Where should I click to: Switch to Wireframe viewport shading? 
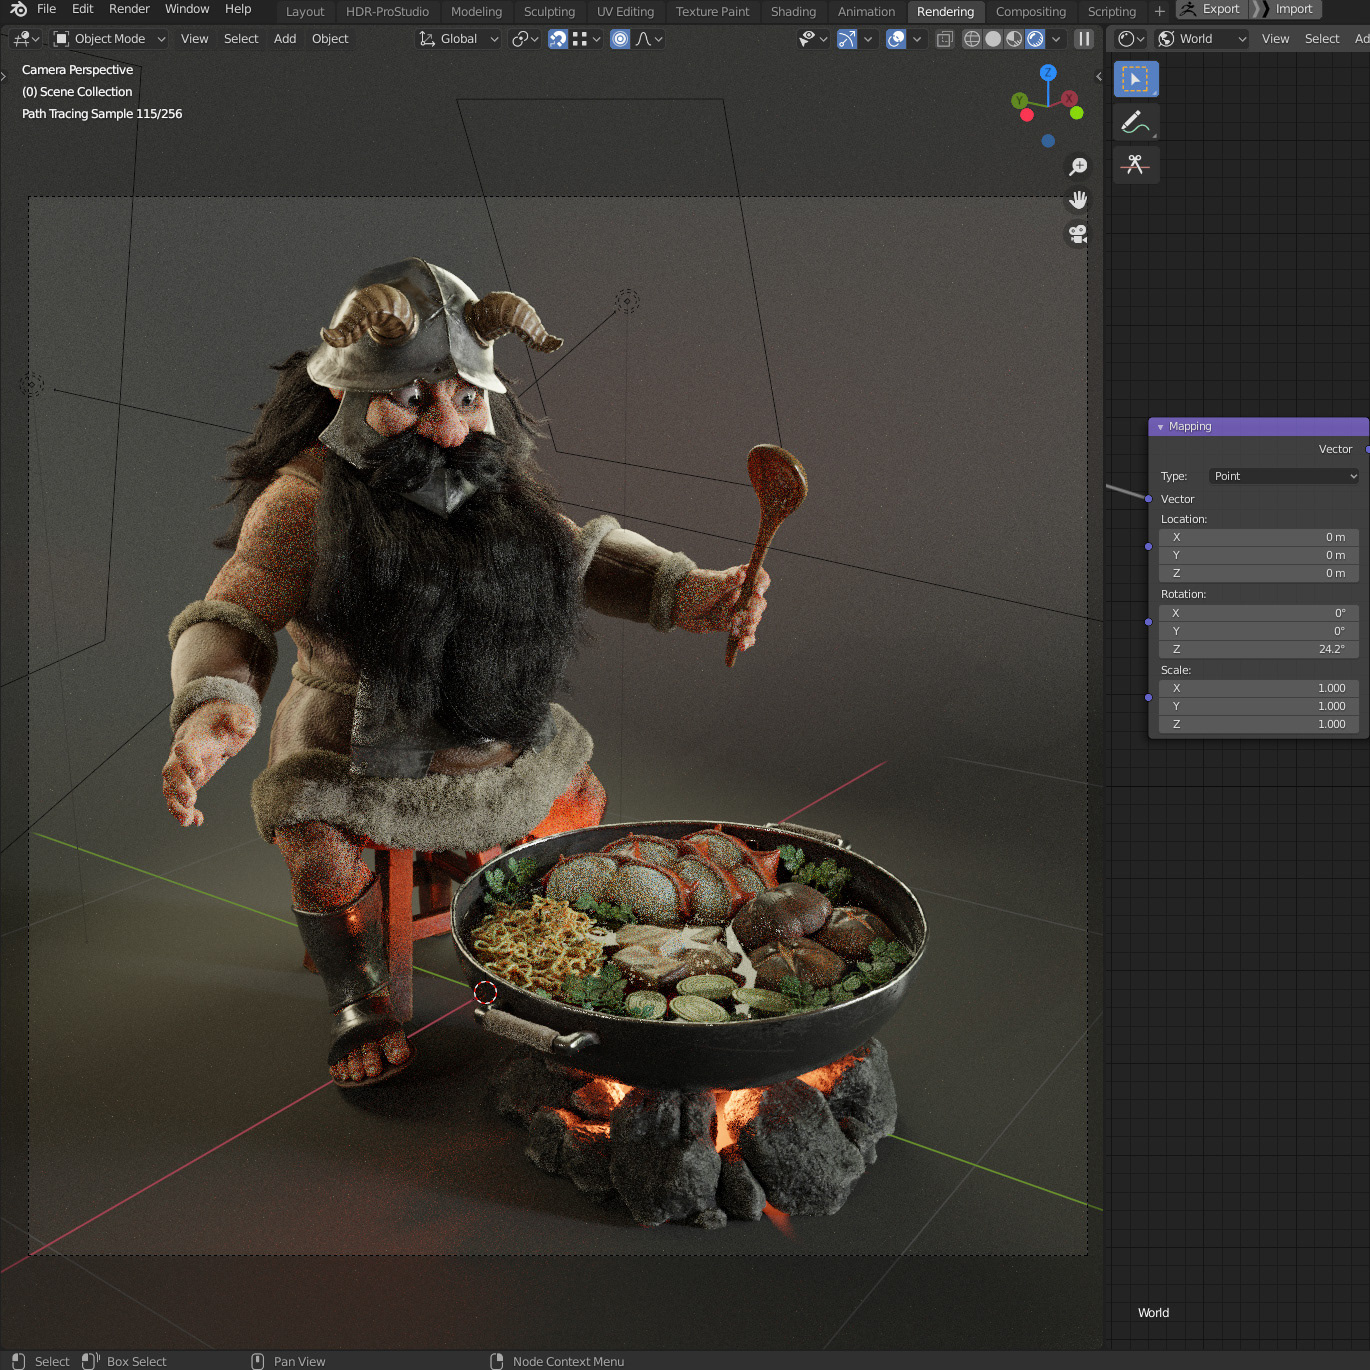pos(971,39)
